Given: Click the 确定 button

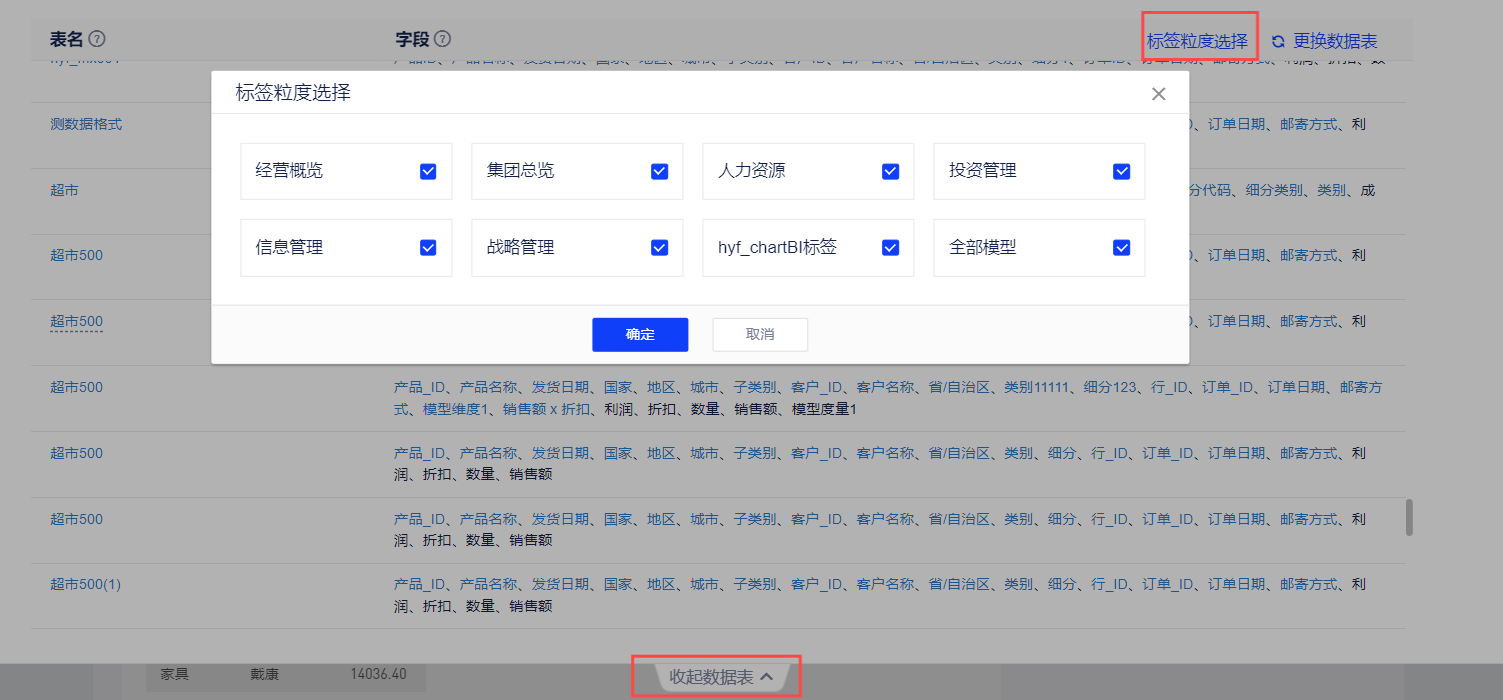Looking at the screenshot, I should click(640, 334).
